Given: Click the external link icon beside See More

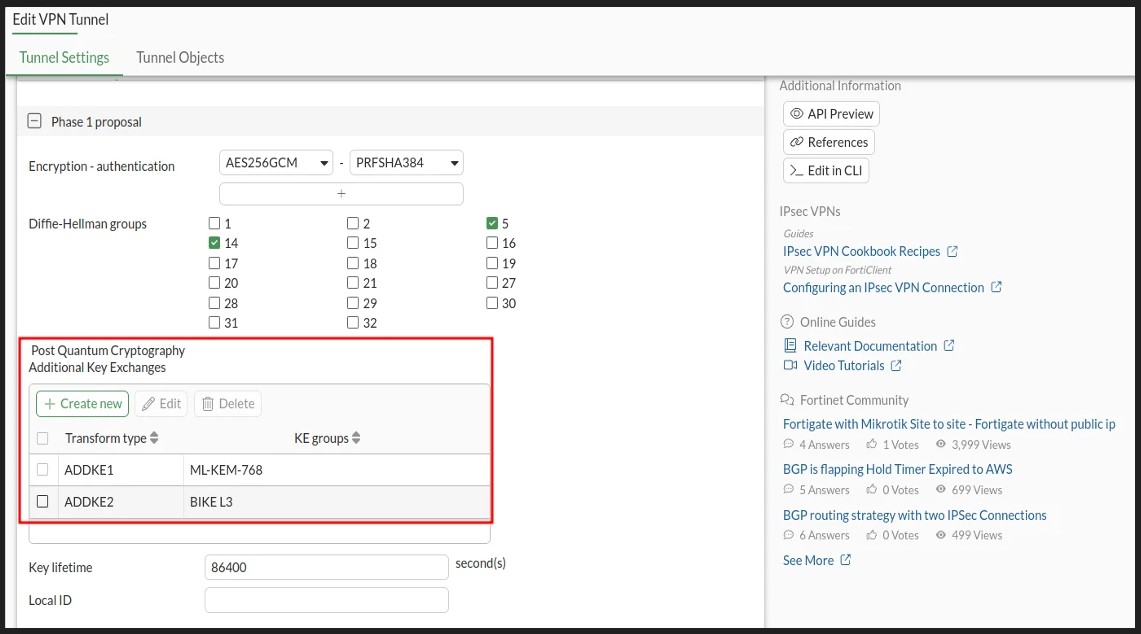Looking at the screenshot, I should tap(845, 560).
